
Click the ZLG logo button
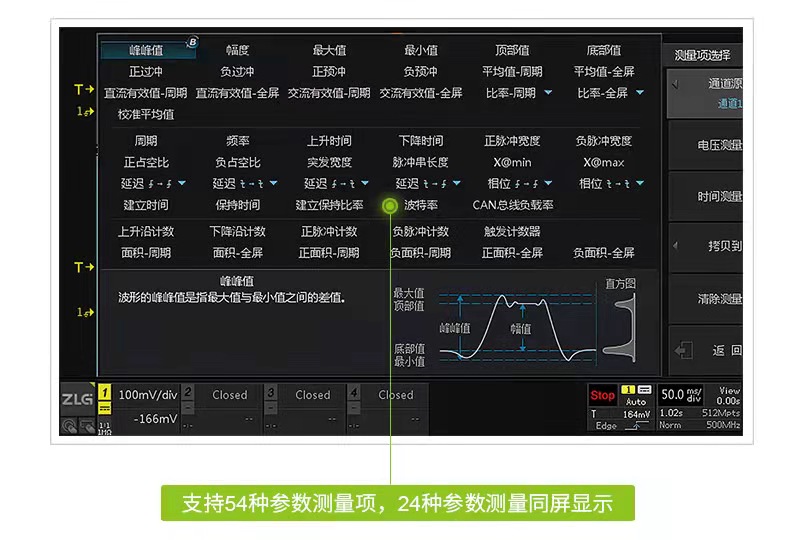(x=77, y=399)
